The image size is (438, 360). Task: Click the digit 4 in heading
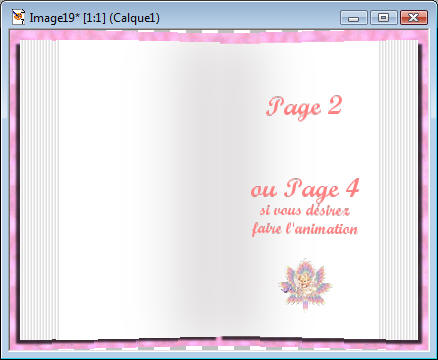click(x=352, y=188)
